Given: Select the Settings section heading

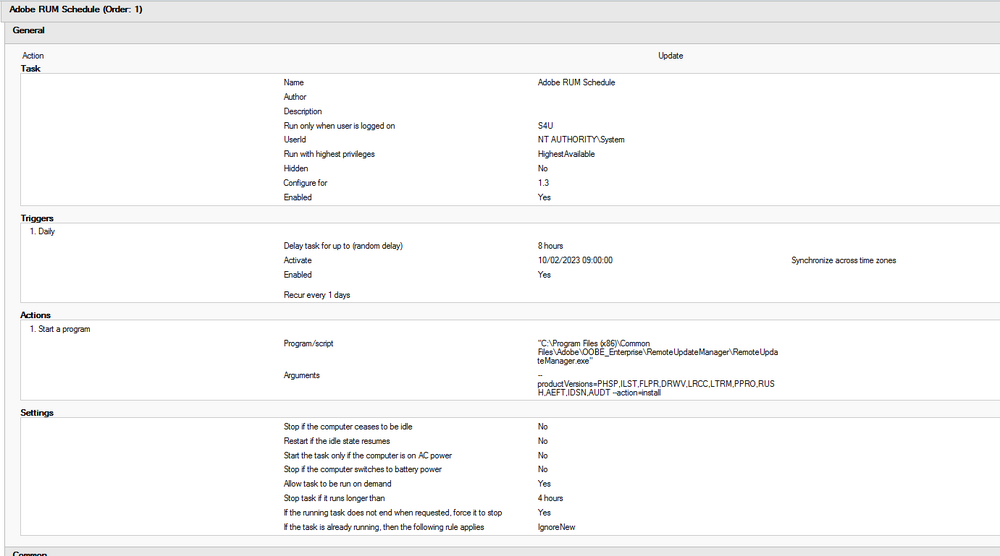Looking at the screenshot, I should click(x=37, y=413).
